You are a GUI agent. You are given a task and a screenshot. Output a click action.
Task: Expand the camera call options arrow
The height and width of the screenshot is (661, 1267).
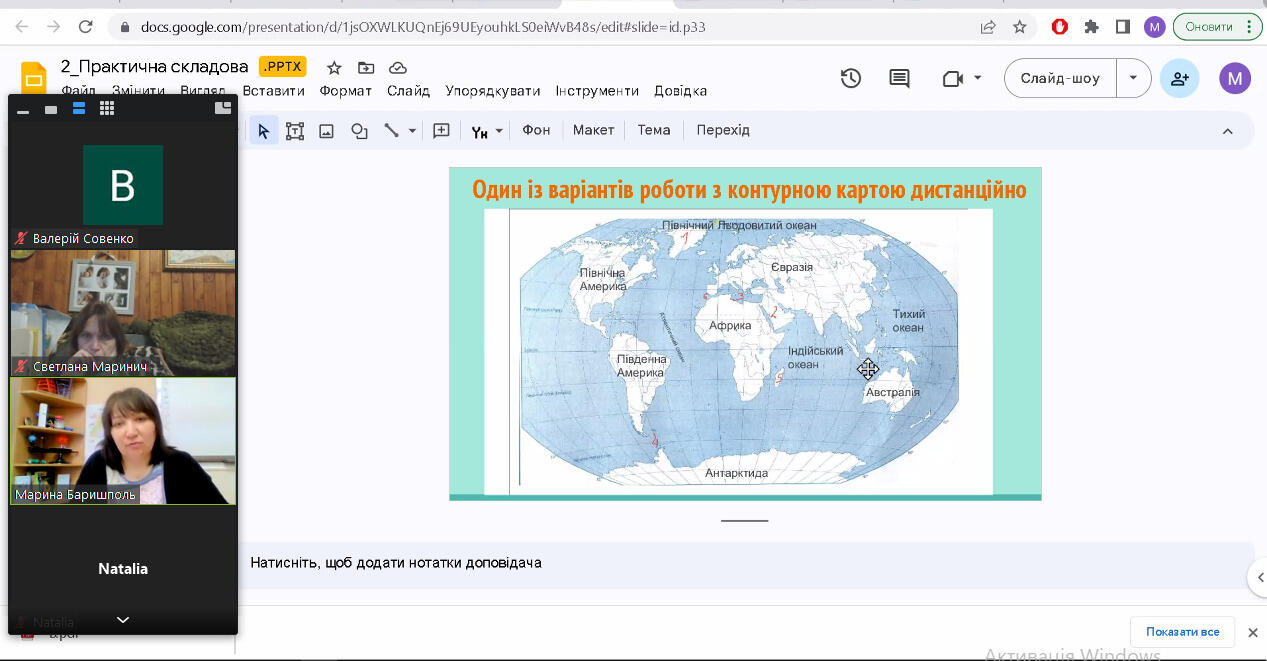tap(977, 78)
